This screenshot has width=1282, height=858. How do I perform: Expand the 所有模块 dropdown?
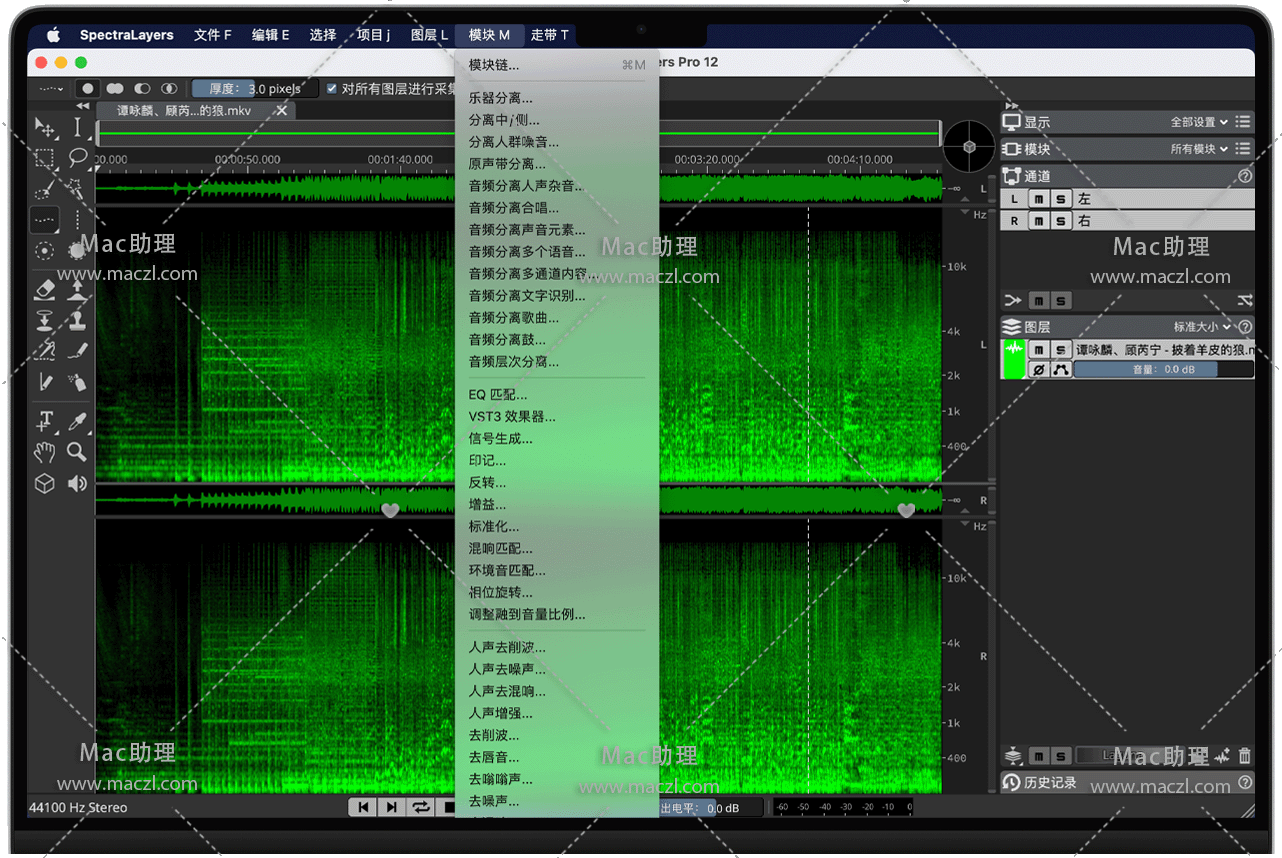tap(1198, 149)
